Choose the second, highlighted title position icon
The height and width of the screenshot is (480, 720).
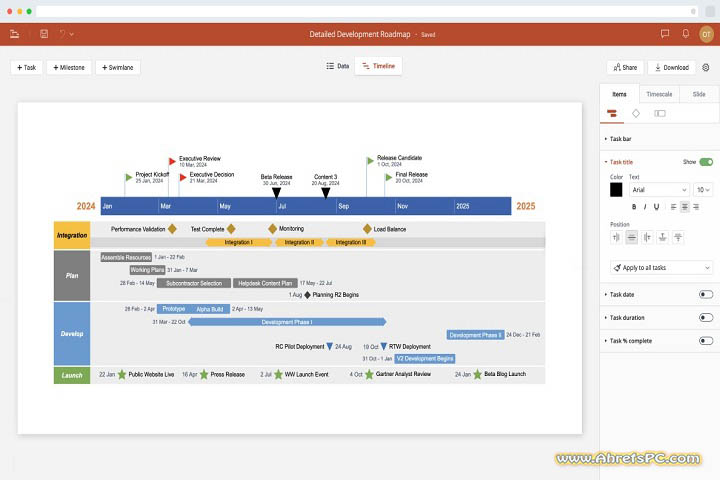point(631,237)
